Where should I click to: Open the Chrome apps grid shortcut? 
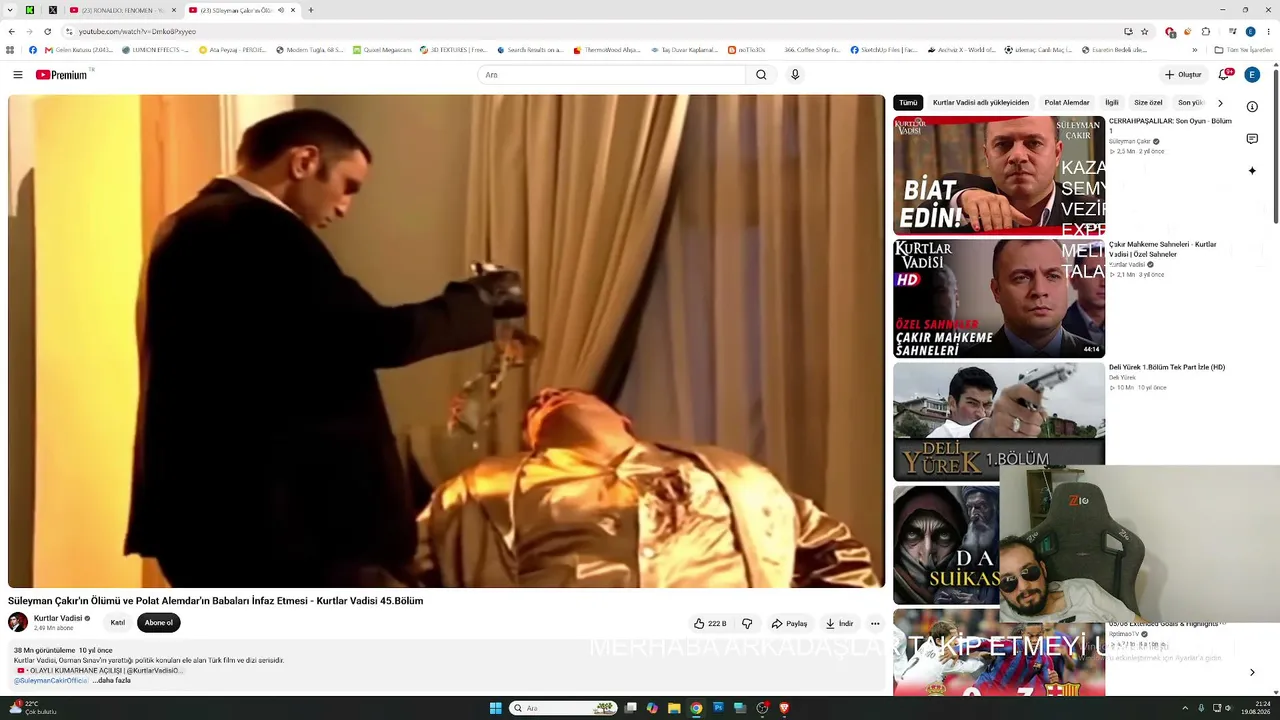(x=10, y=50)
